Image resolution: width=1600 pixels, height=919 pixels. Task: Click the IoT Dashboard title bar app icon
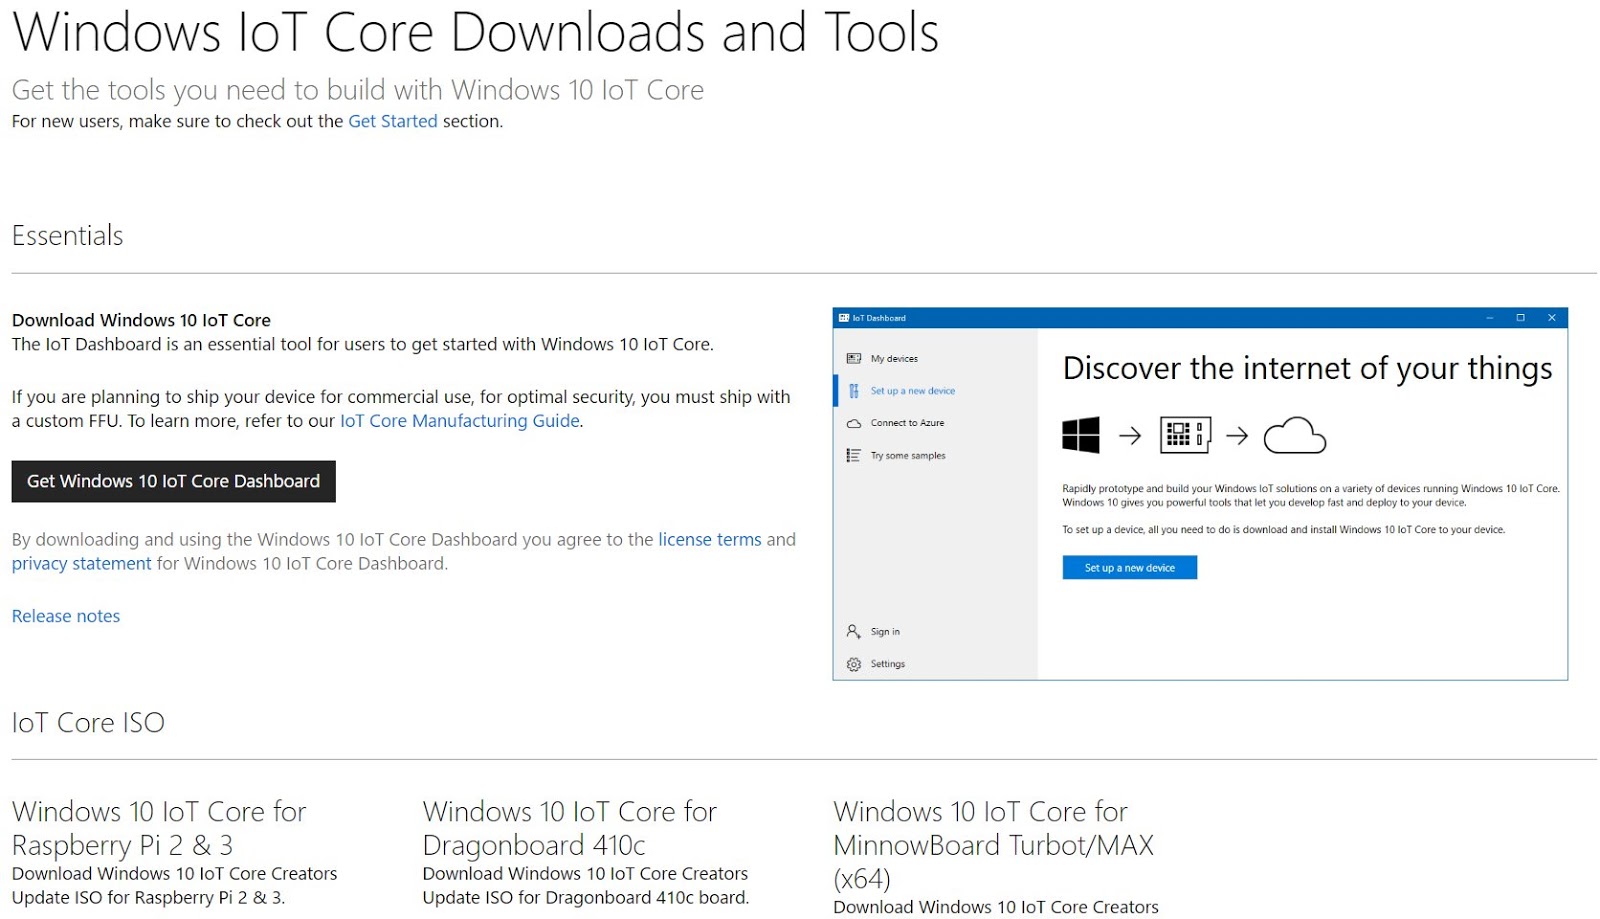coord(843,318)
